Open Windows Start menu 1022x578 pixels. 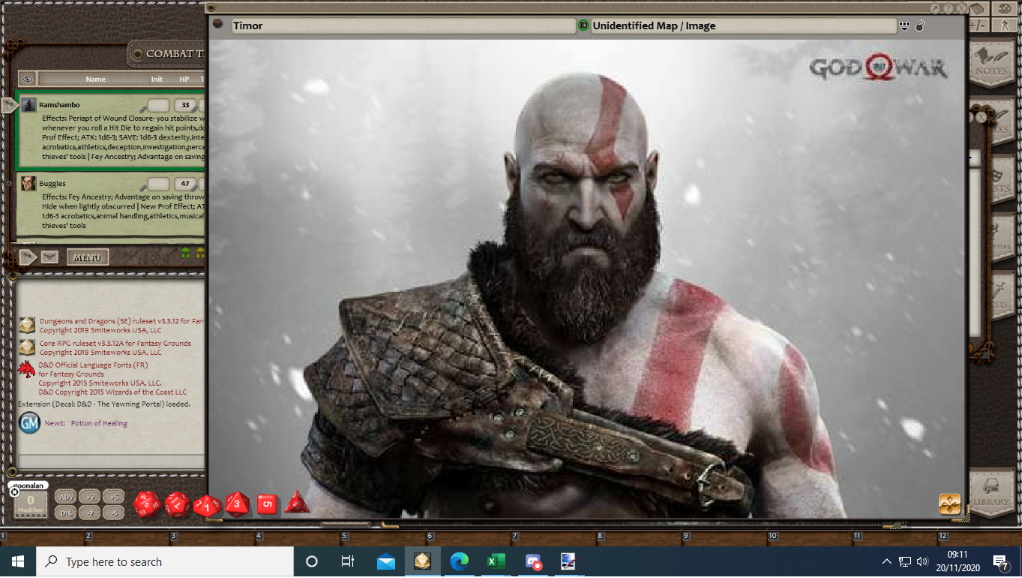18,562
